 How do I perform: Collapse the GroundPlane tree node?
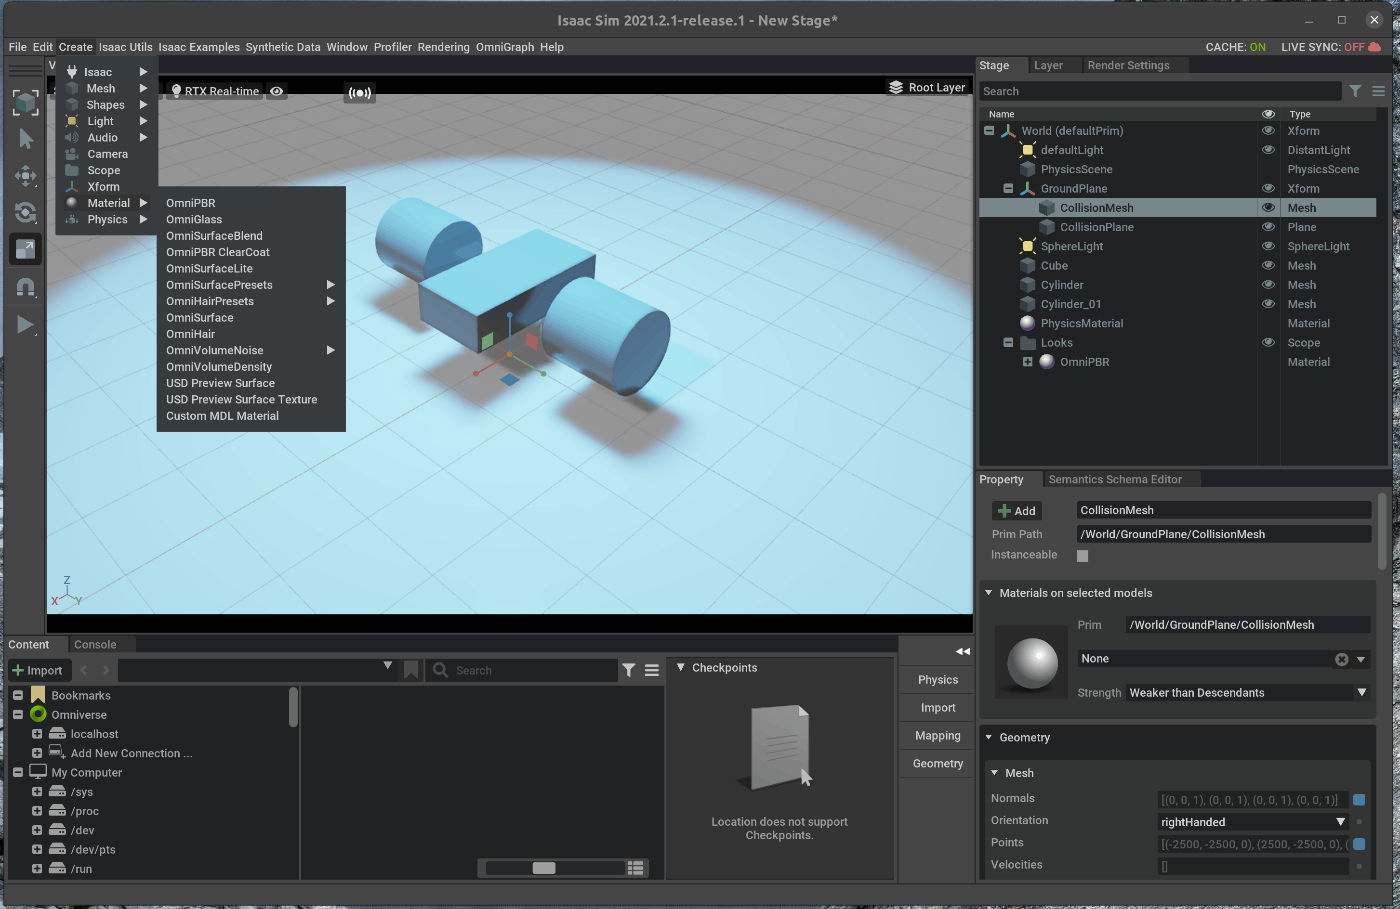[x=1008, y=189]
